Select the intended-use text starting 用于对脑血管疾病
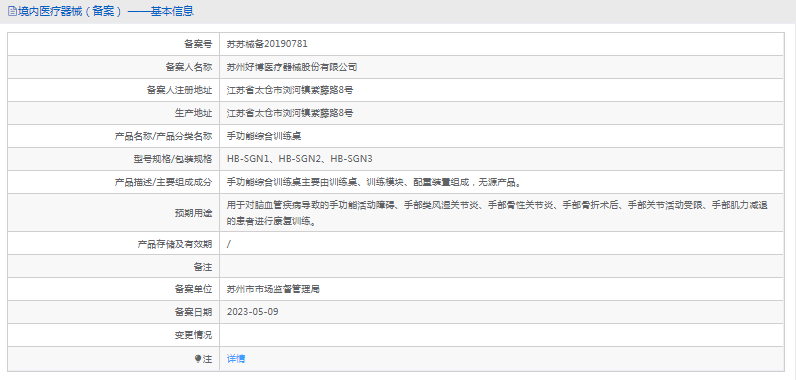 (497, 213)
